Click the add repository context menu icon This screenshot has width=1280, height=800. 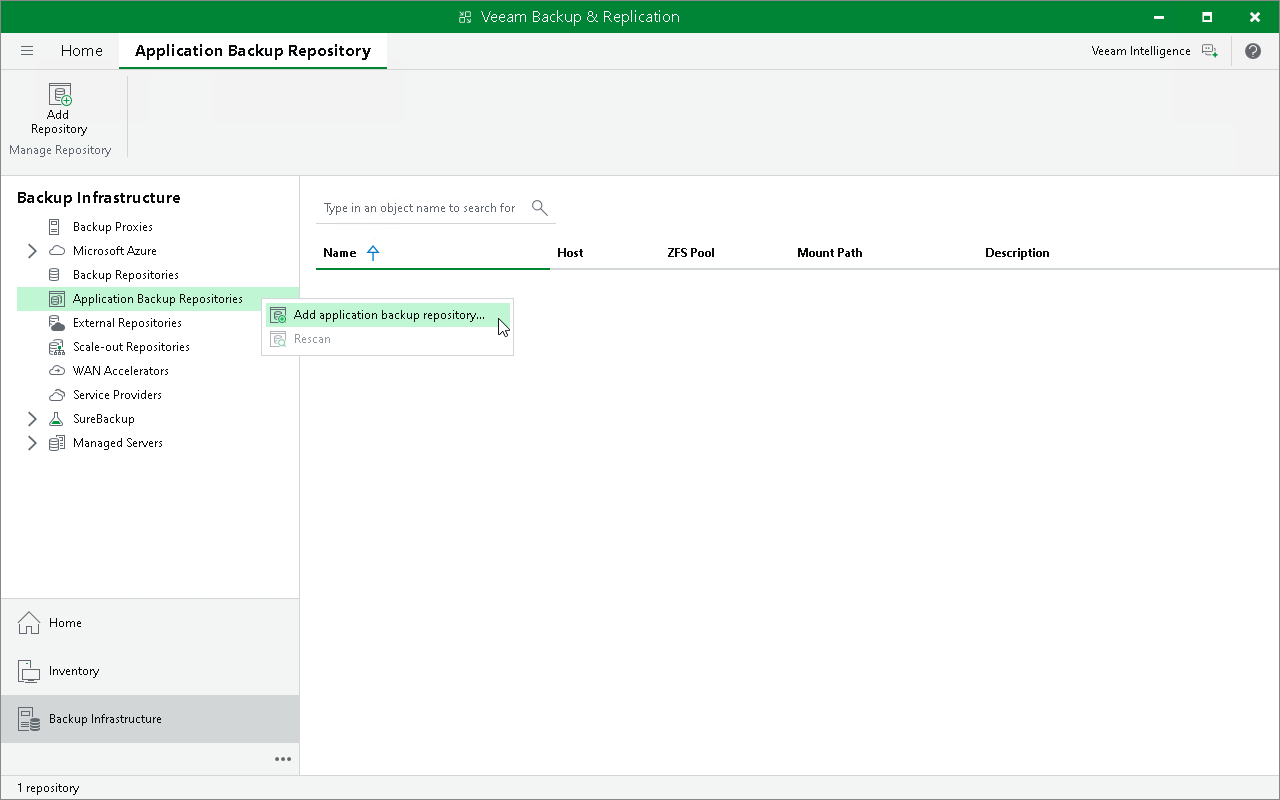[279, 315]
